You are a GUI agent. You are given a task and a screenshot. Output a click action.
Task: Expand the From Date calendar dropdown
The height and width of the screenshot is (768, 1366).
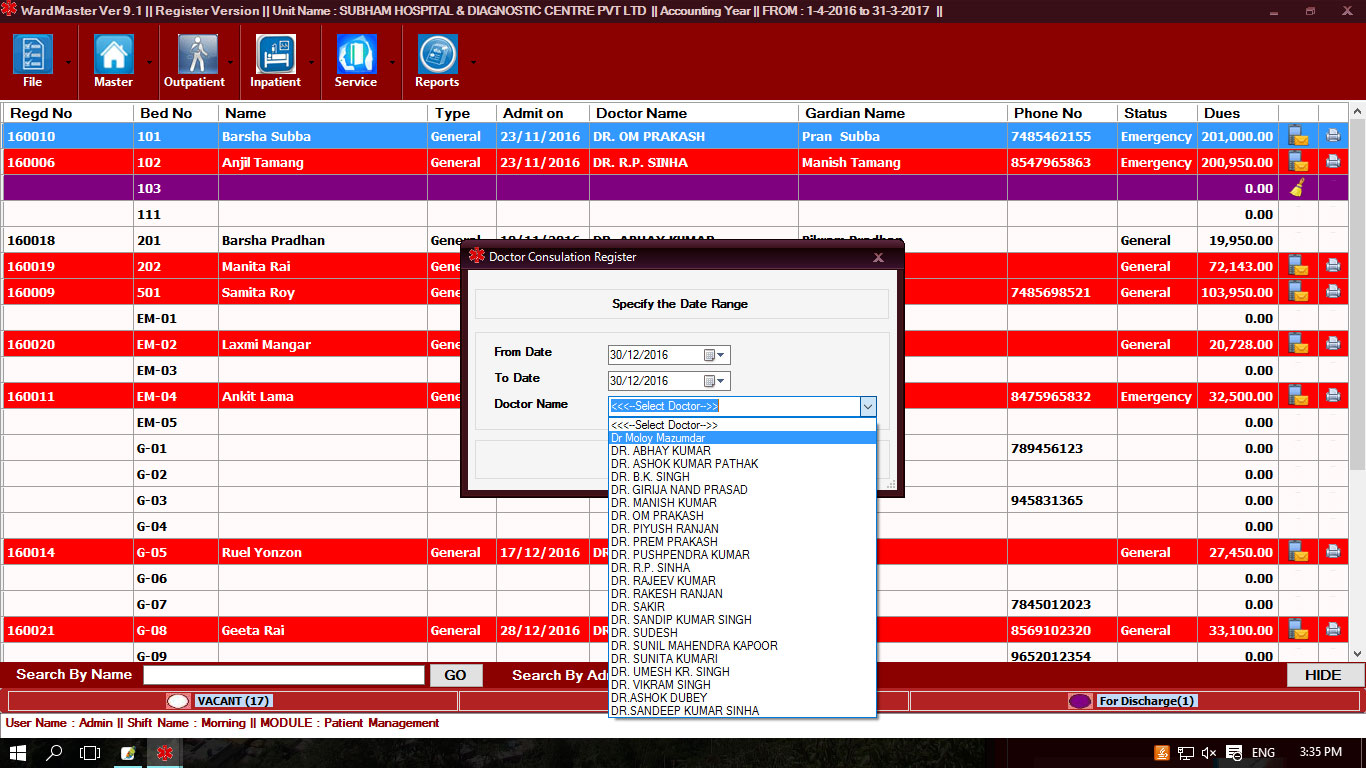point(716,355)
